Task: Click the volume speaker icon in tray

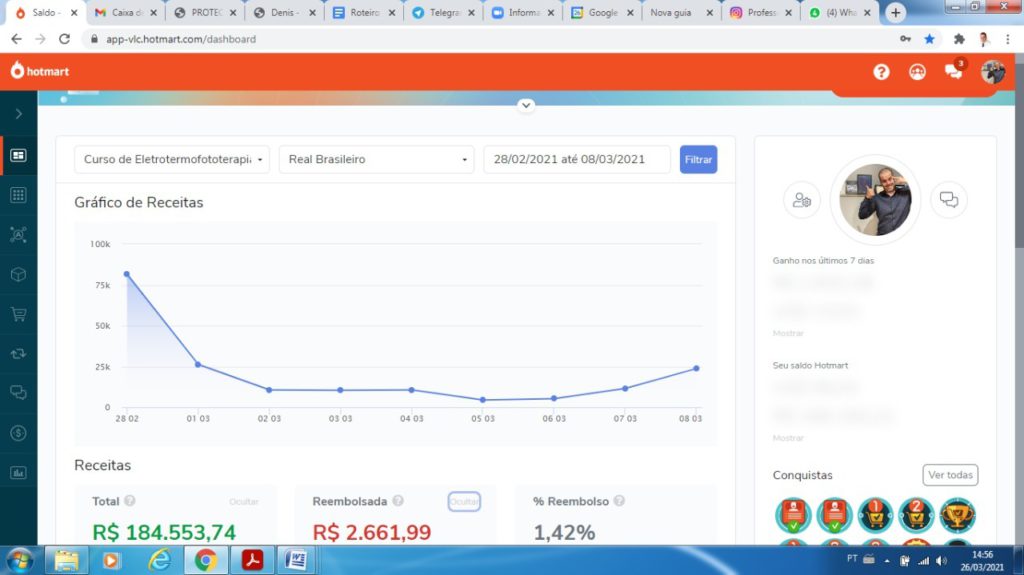Action: point(941,561)
